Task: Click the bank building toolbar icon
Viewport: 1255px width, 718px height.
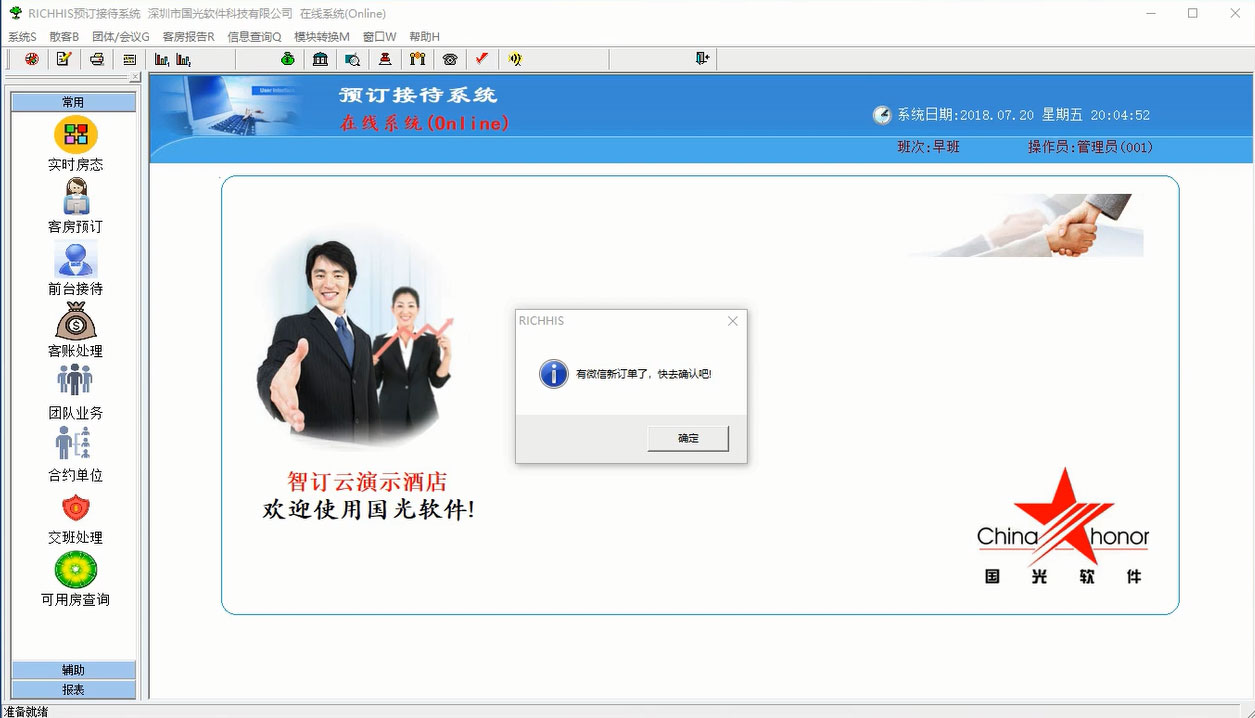Action: tap(320, 59)
